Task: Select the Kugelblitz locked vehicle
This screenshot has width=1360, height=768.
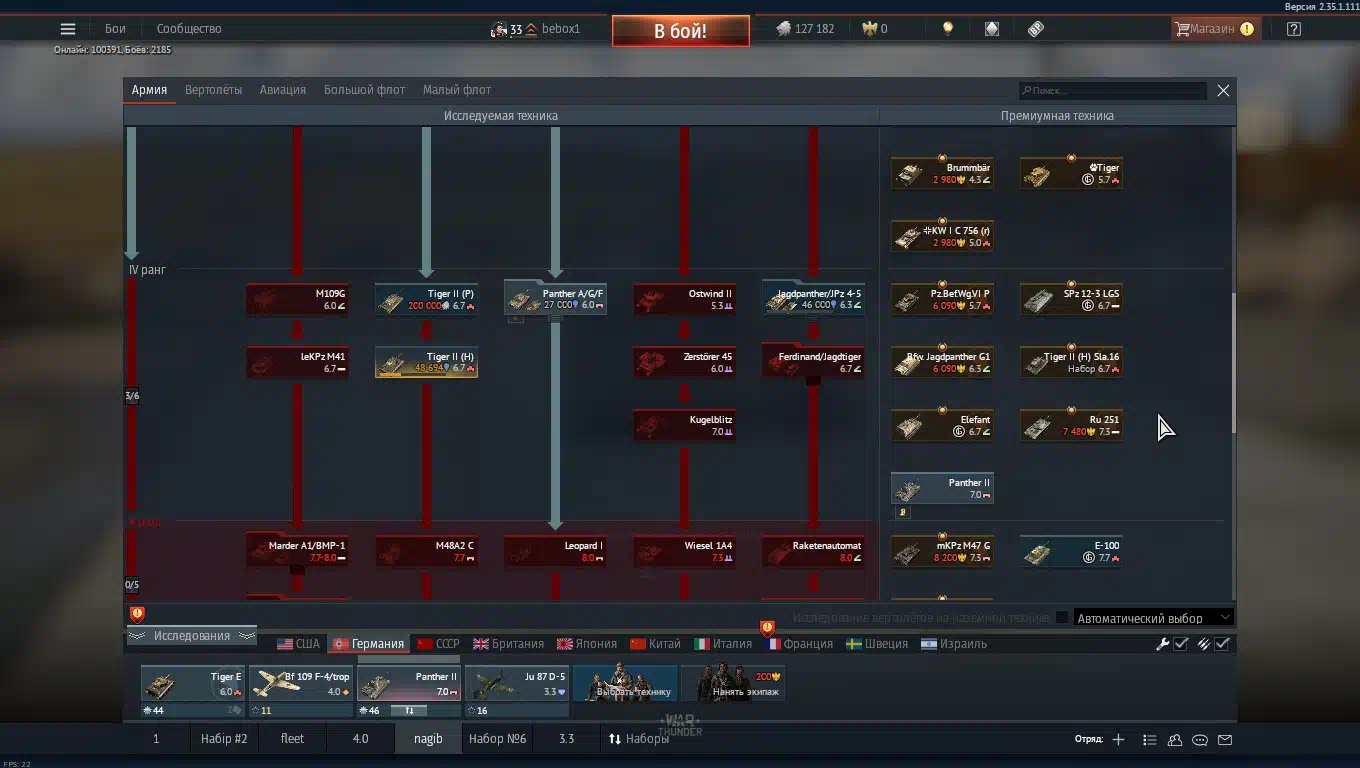Action: tap(684, 425)
